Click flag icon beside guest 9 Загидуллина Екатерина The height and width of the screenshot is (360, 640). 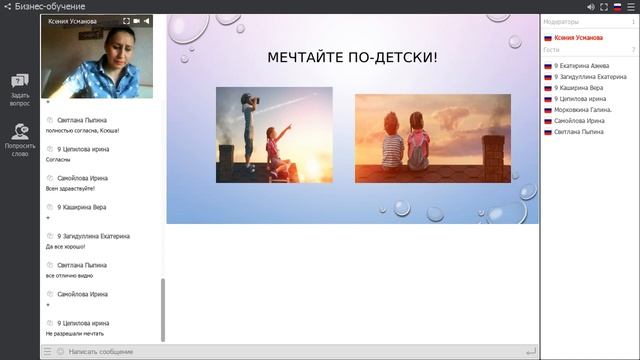pos(548,77)
